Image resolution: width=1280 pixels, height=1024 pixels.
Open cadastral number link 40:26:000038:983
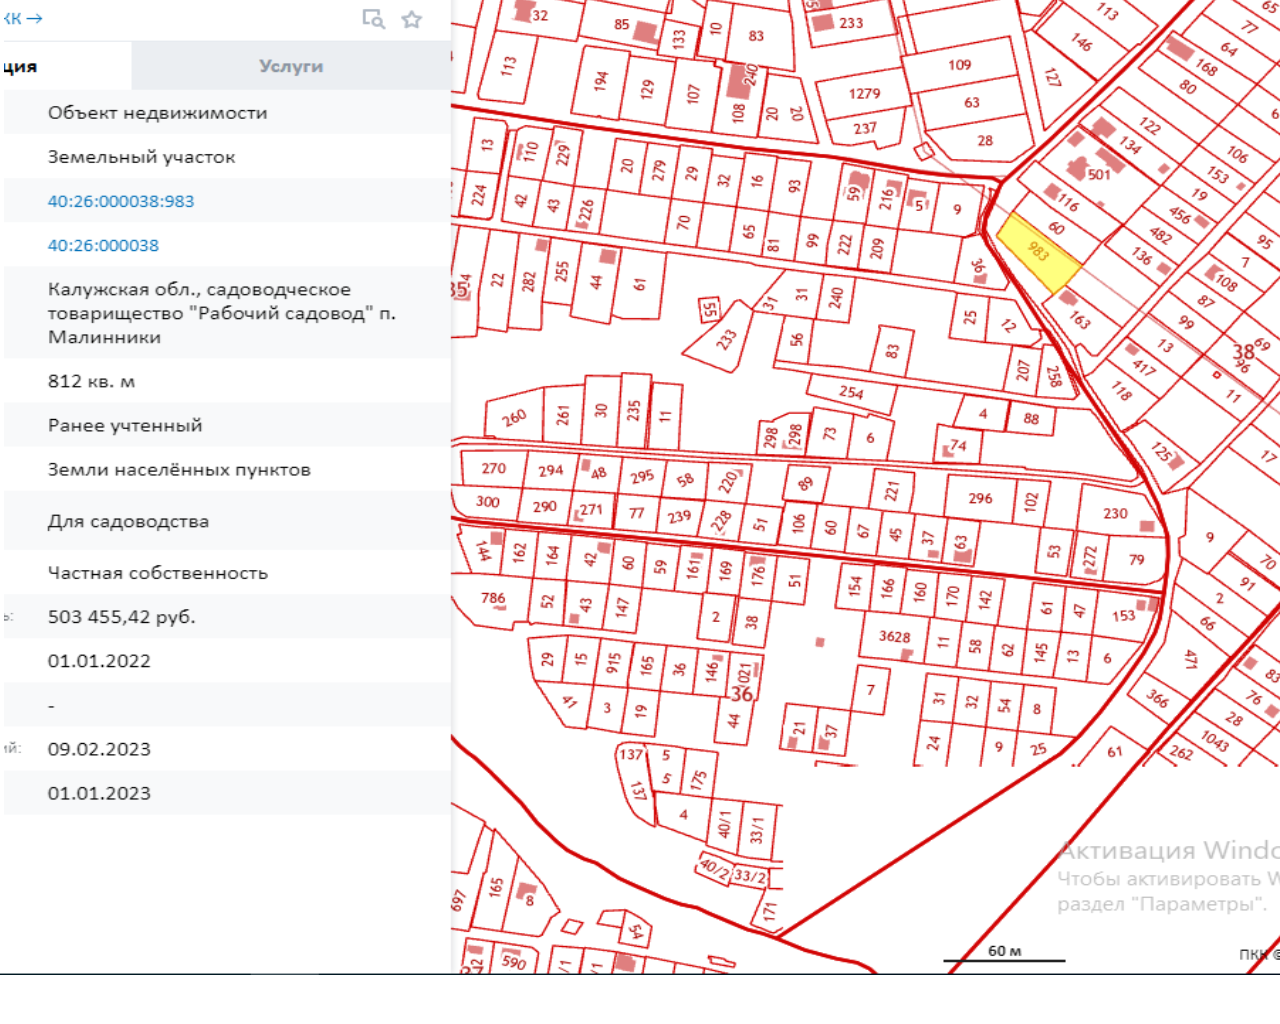coord(121,201)
